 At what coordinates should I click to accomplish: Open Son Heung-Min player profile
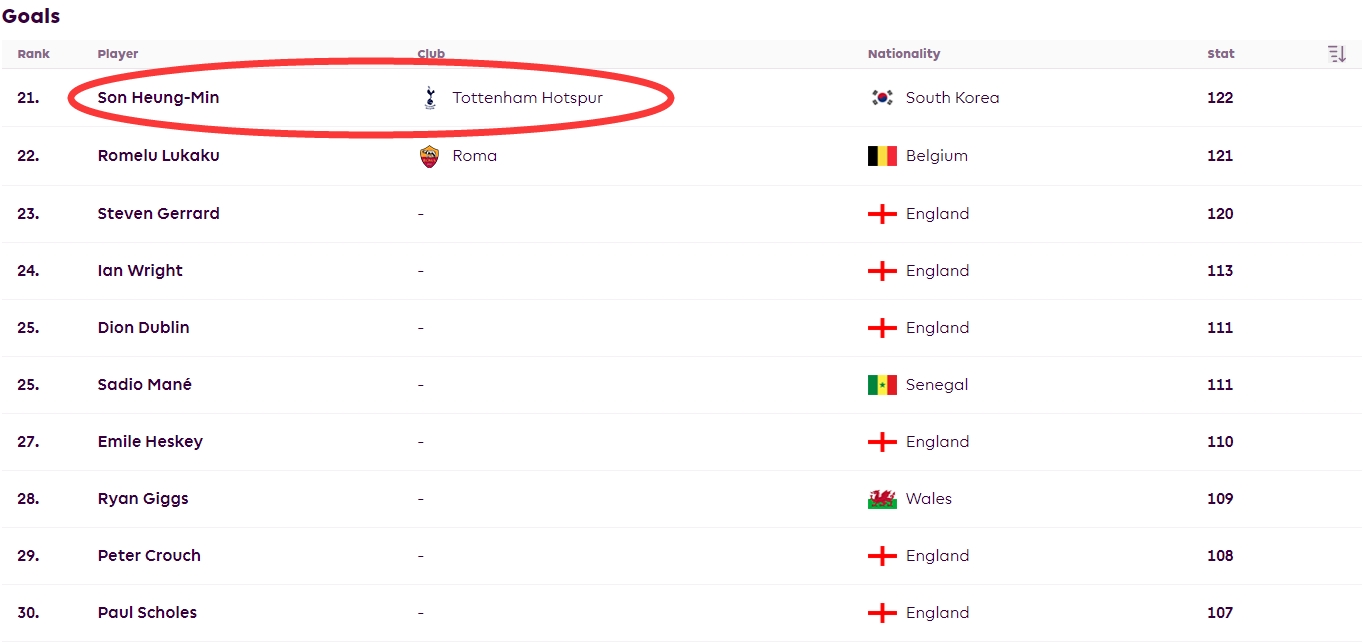(158, 98)
